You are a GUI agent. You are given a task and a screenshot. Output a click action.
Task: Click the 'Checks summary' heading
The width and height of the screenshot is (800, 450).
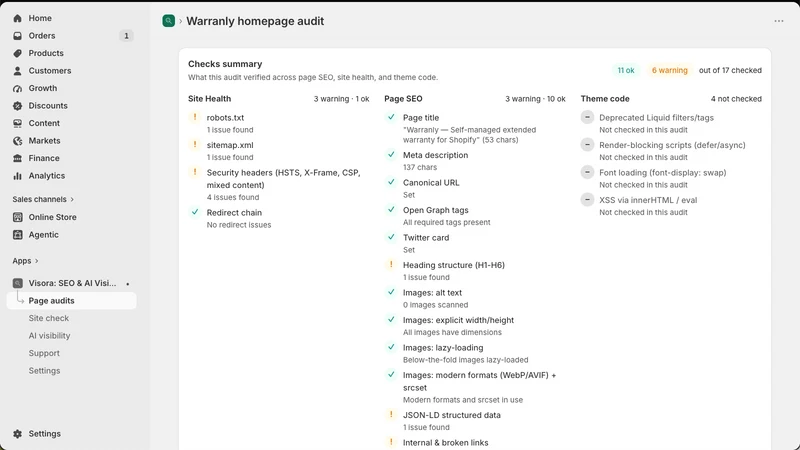point(225,64)
